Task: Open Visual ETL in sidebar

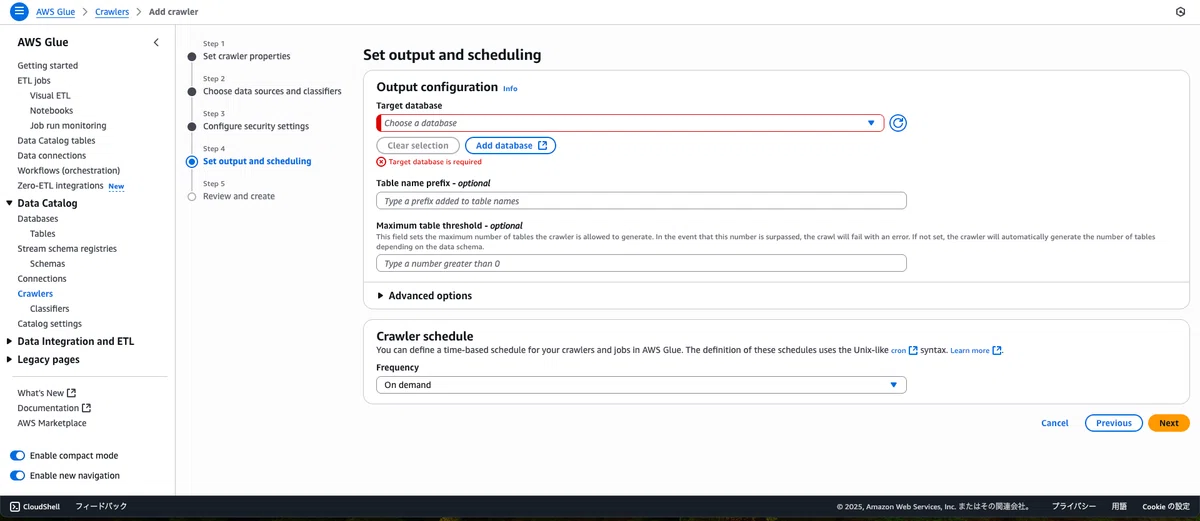Action: click(x=50, y=96)
